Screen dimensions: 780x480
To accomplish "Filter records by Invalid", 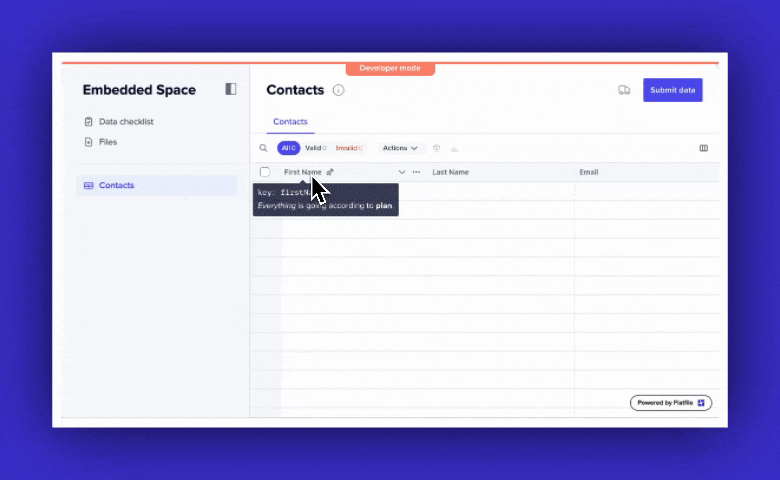I will (349, 148).
